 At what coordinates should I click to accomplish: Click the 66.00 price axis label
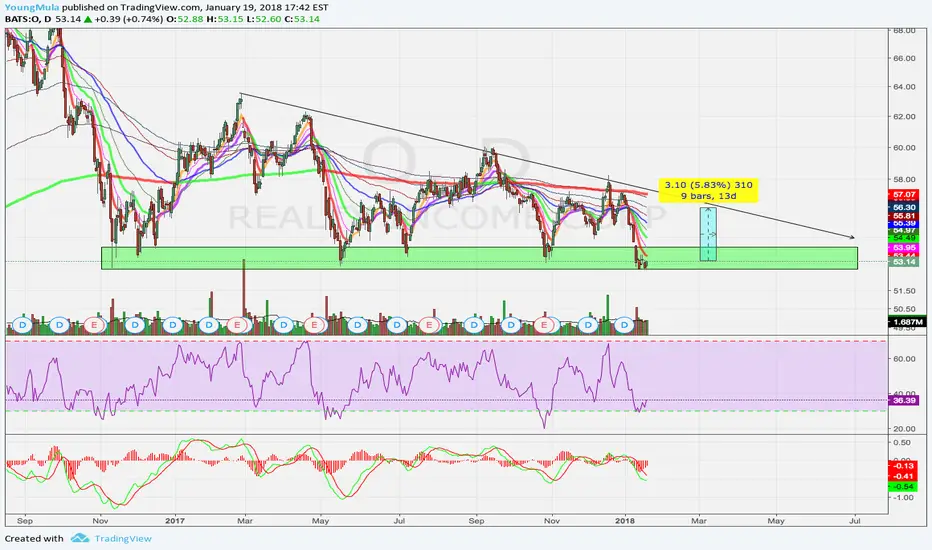[x=903, y=58]
